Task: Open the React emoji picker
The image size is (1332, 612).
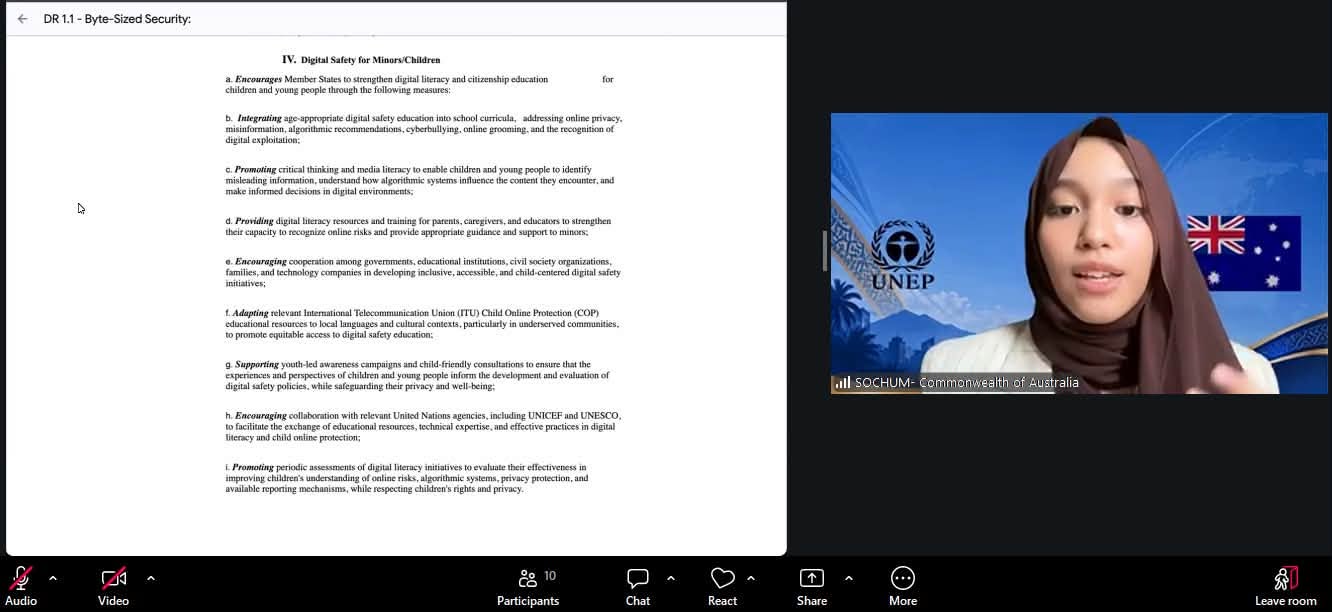Action: pos(722,586)
